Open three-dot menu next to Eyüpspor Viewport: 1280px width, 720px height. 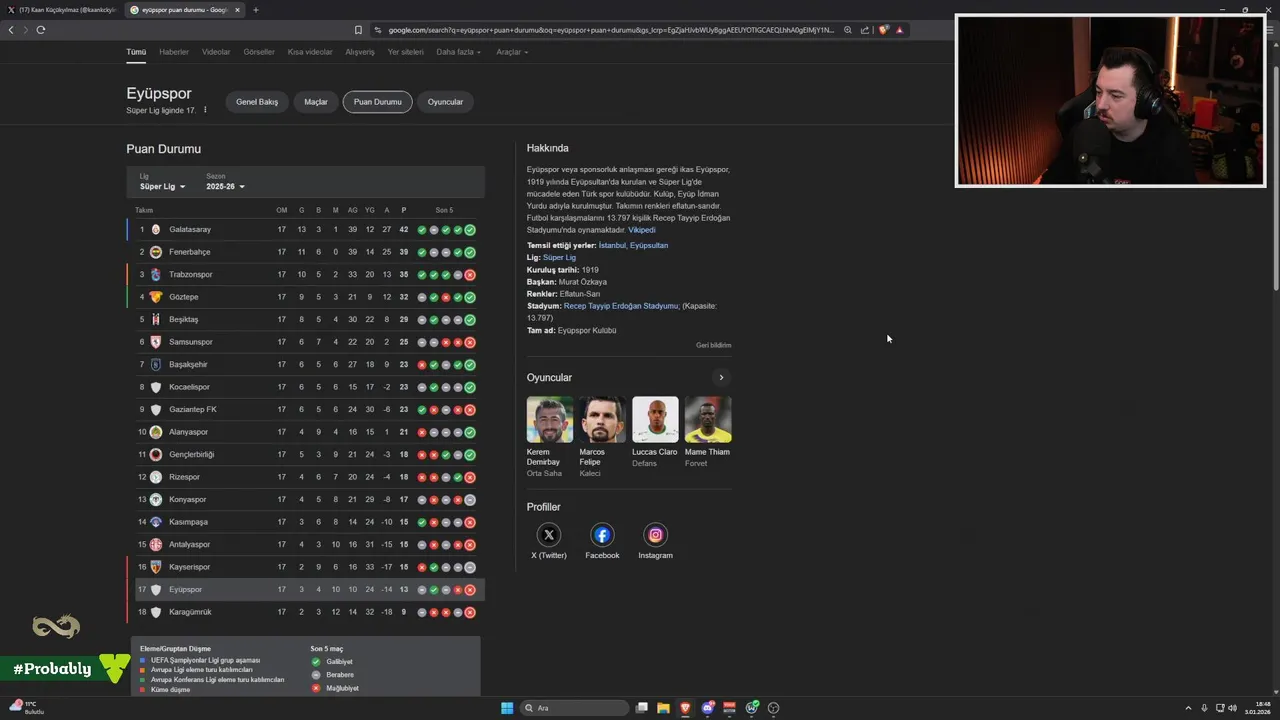(205, 110)
